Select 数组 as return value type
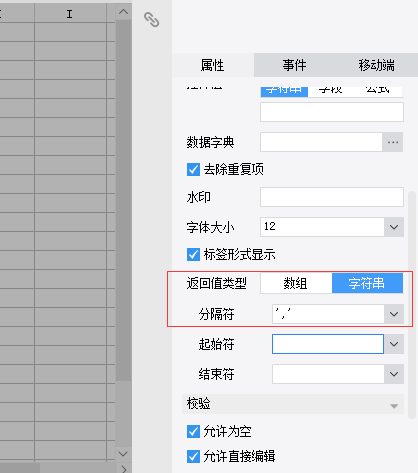The width and height of the screenshot is (418, 473). pos(296,283)
